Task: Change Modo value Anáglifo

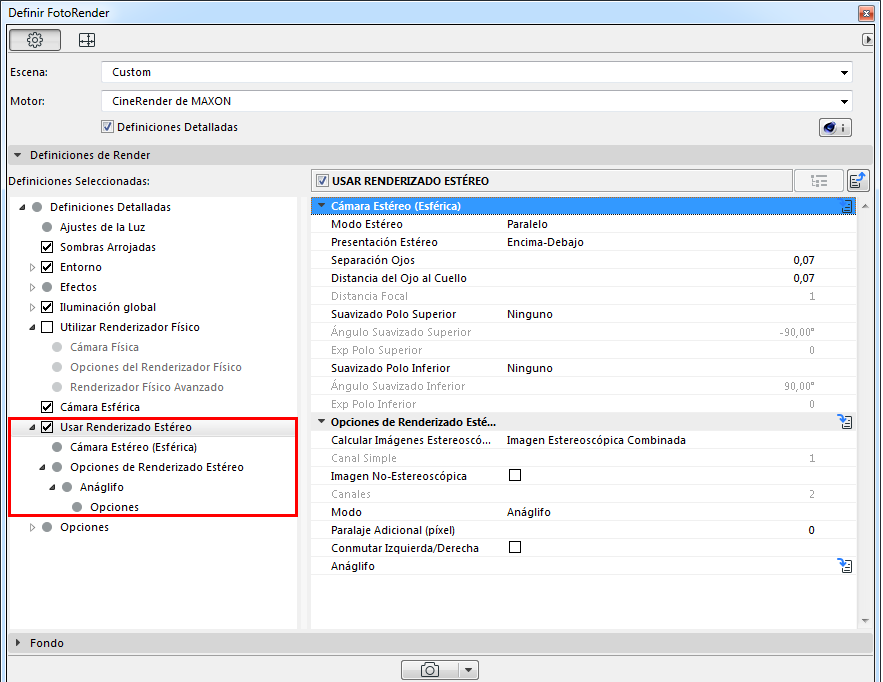Action: point(528,512)
